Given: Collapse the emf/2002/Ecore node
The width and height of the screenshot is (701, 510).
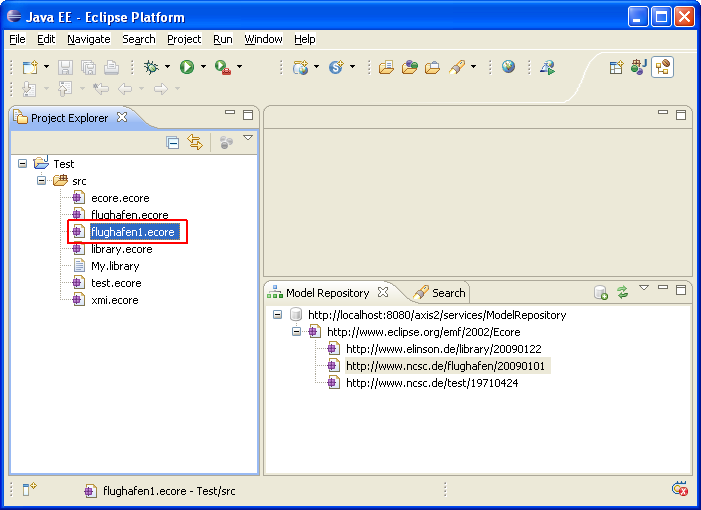Looking at the screenshot, I should point(296,332).
